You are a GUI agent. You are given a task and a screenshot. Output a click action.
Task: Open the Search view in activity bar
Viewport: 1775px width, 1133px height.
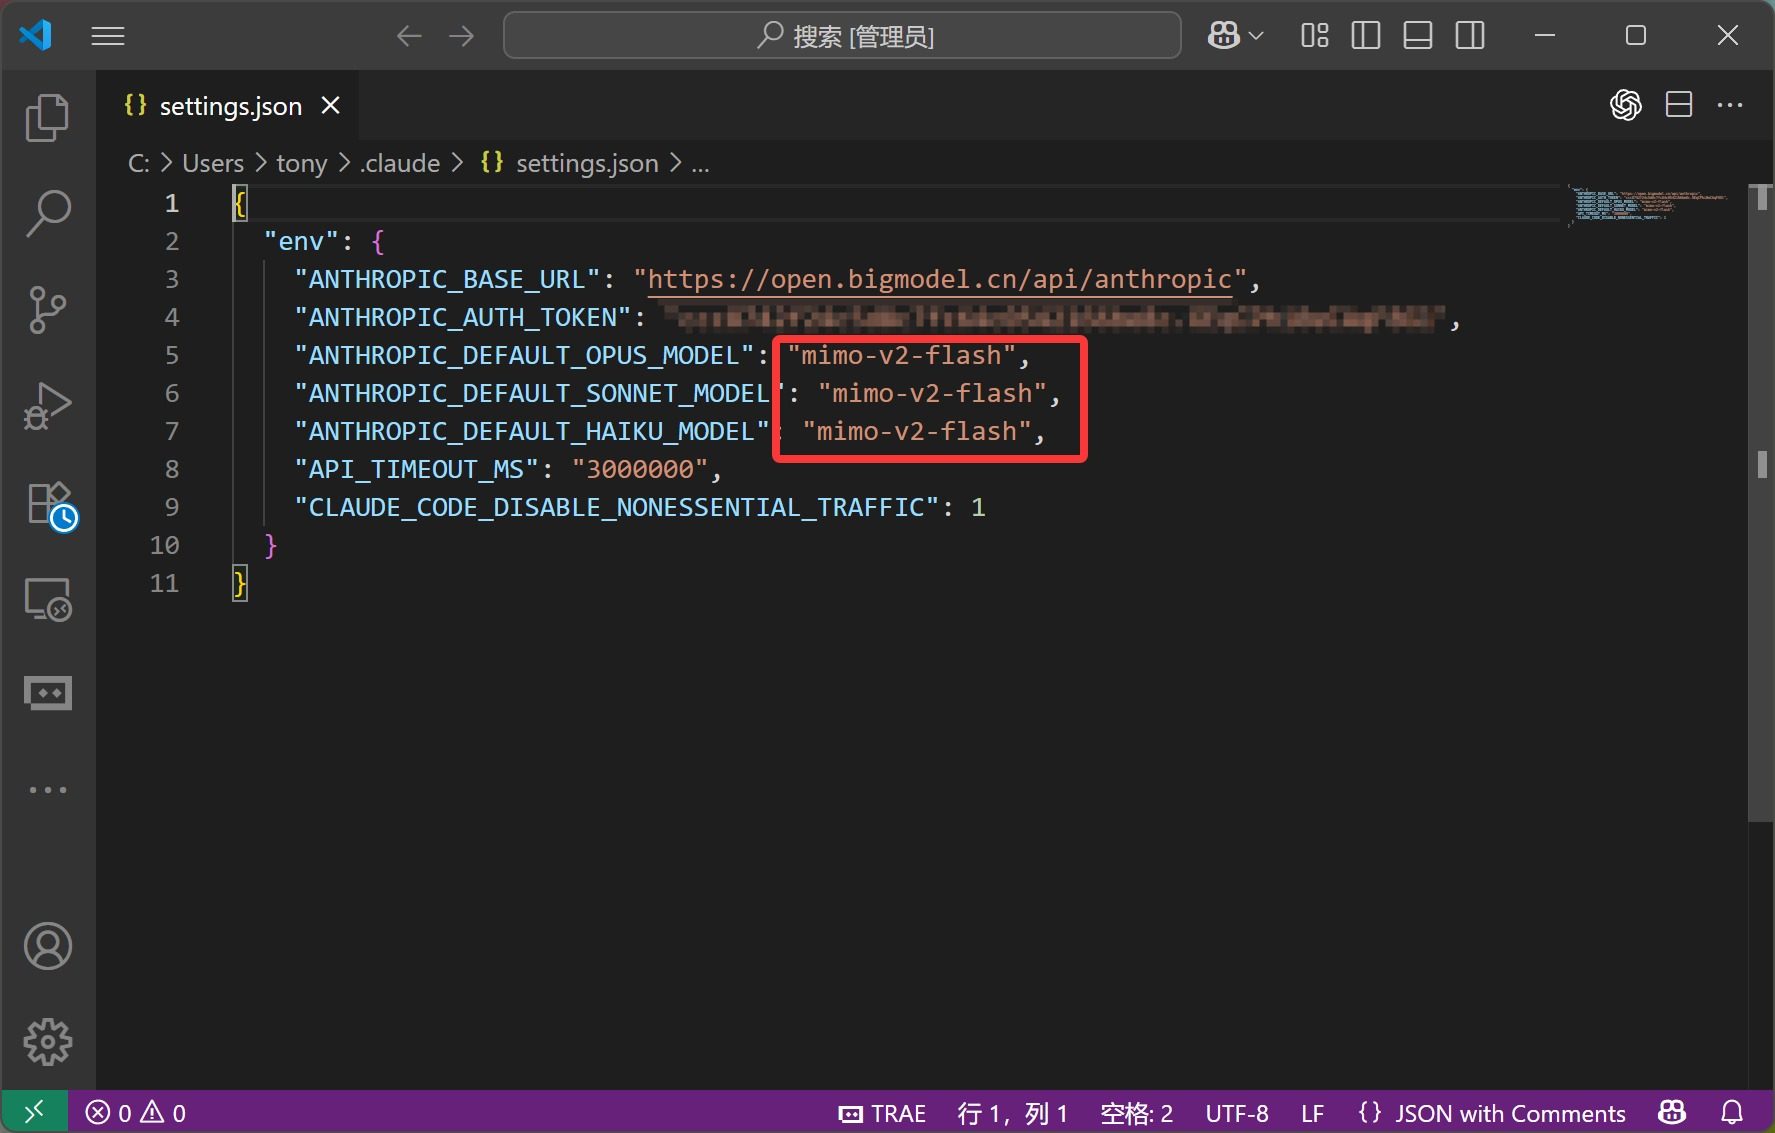tap(47, 213)
